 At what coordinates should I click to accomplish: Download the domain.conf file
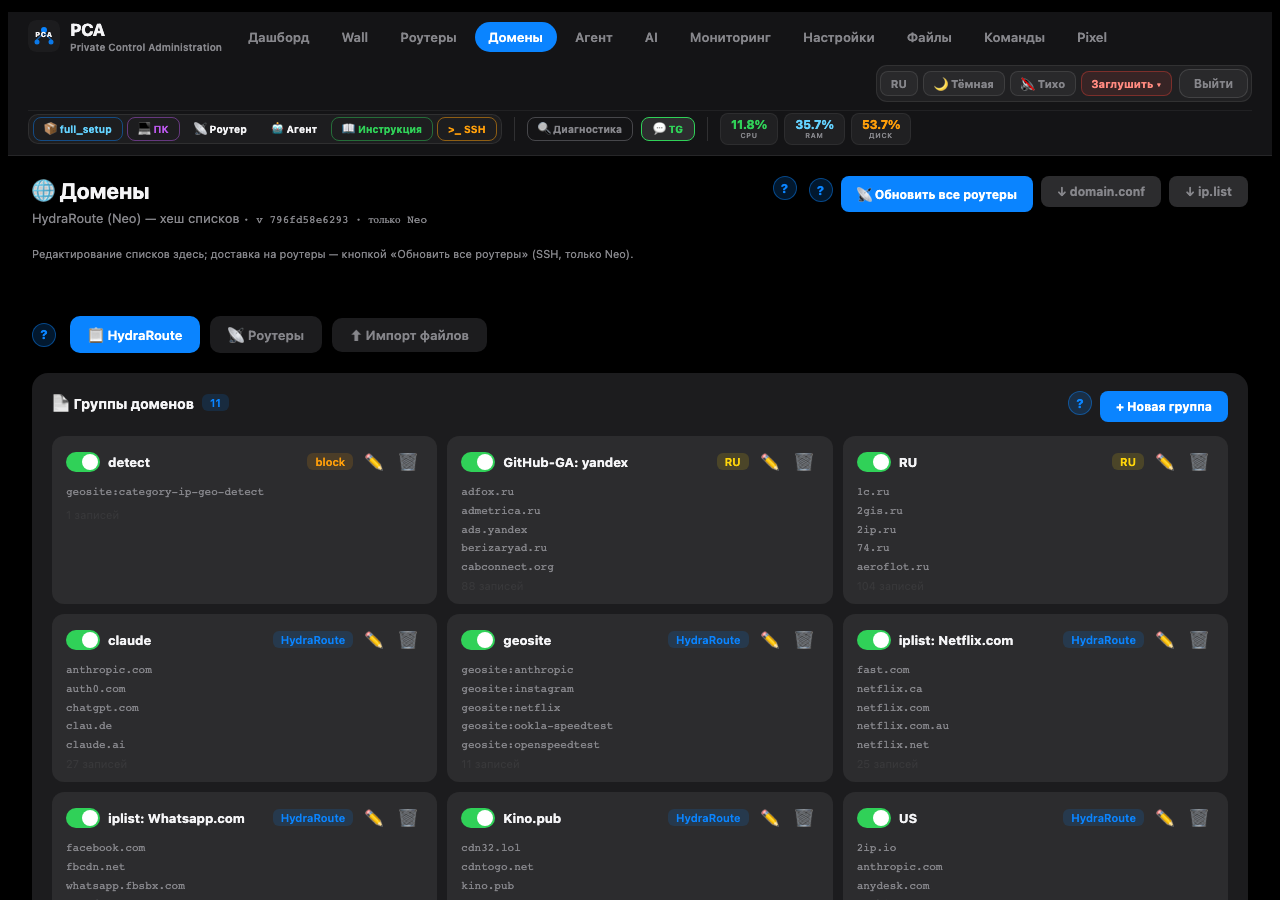point(1101,191)
